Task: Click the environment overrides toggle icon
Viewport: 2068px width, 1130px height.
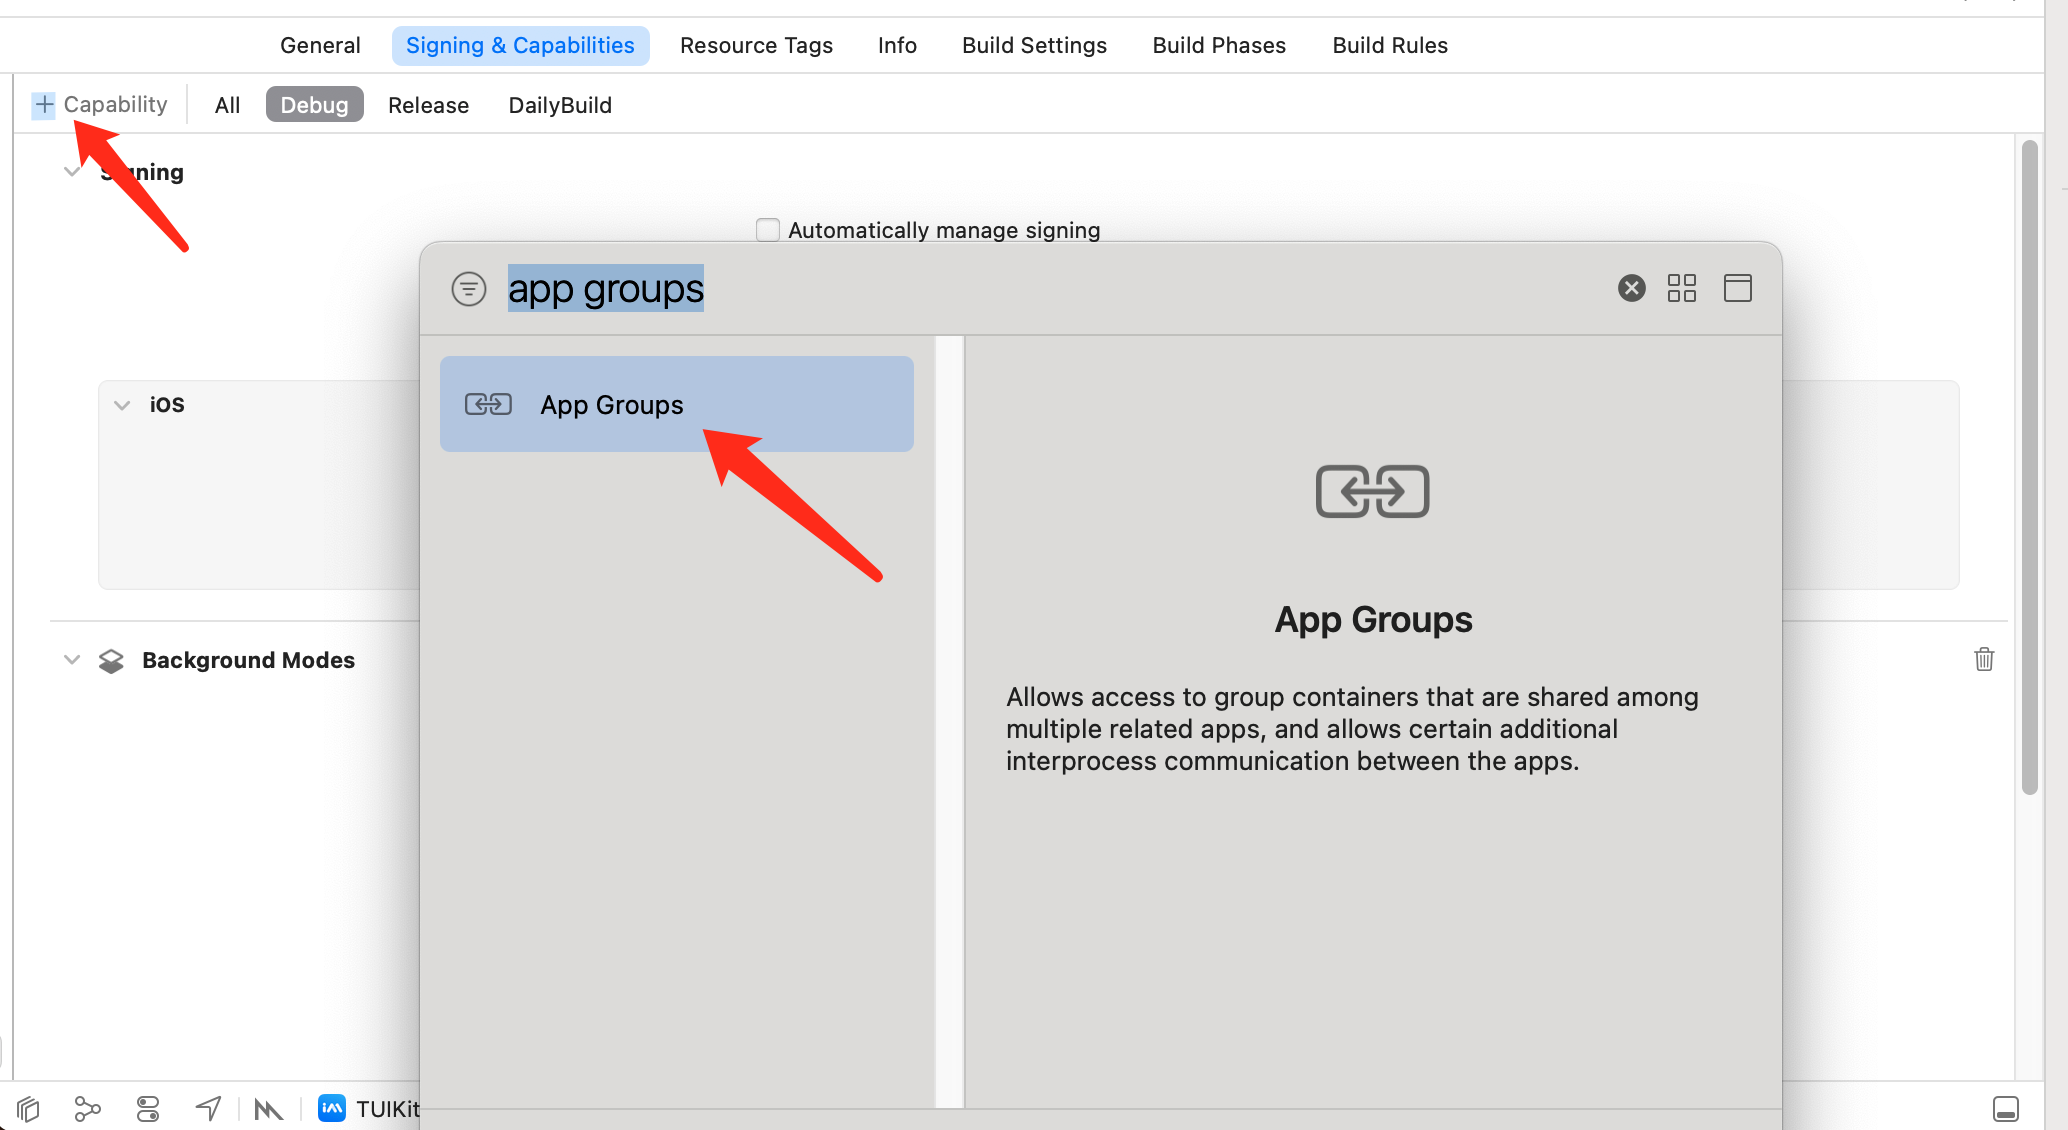Action: click(x=148, y=1109)
